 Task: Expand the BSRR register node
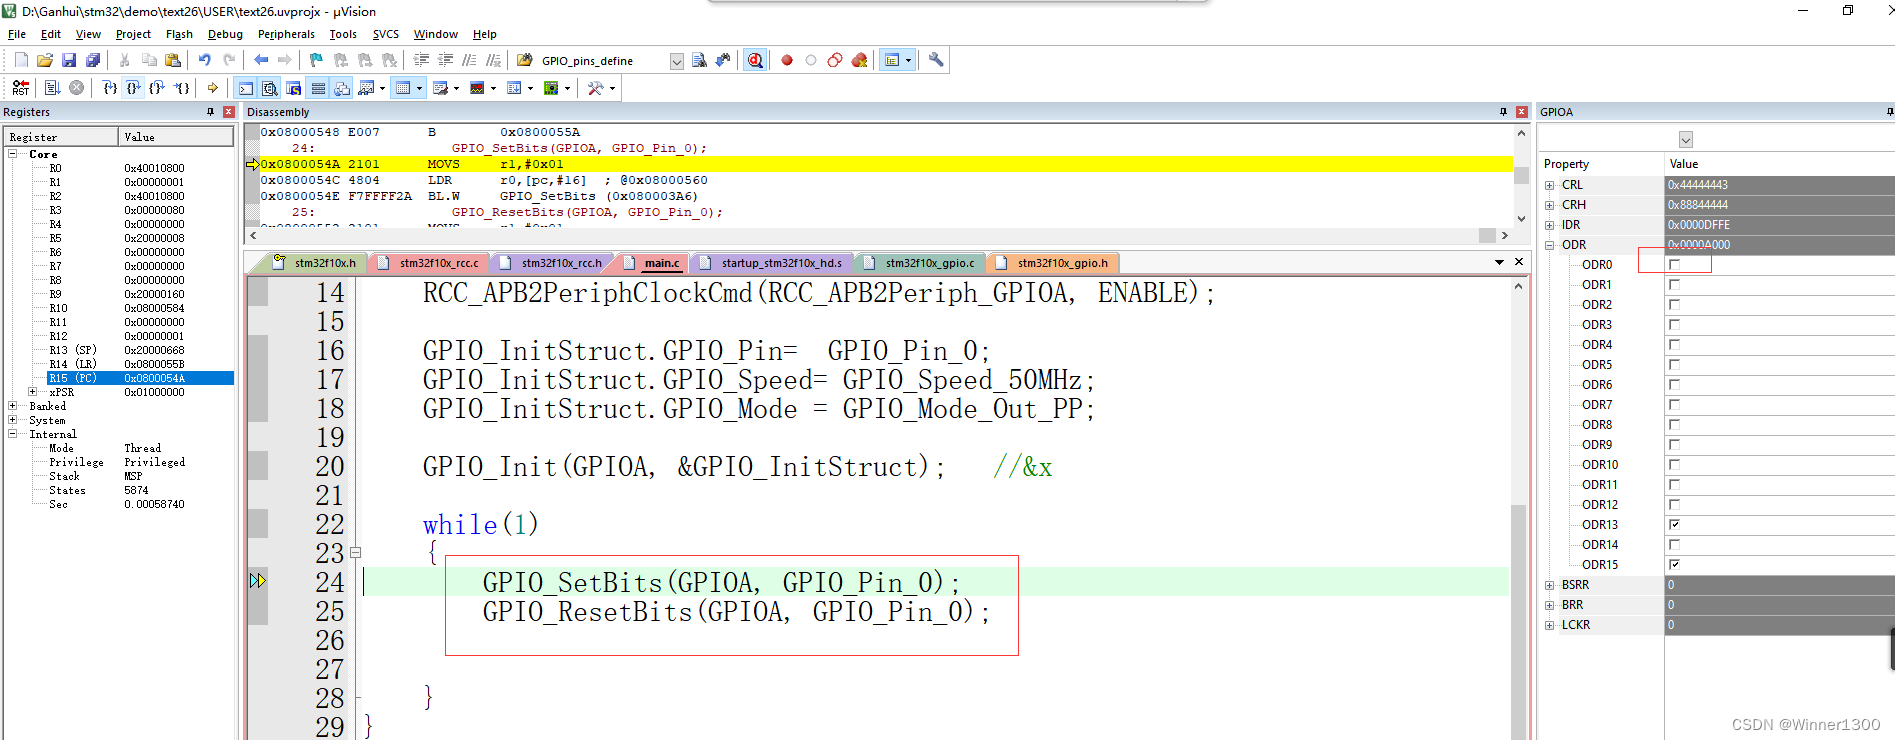tap(1550, 585)
